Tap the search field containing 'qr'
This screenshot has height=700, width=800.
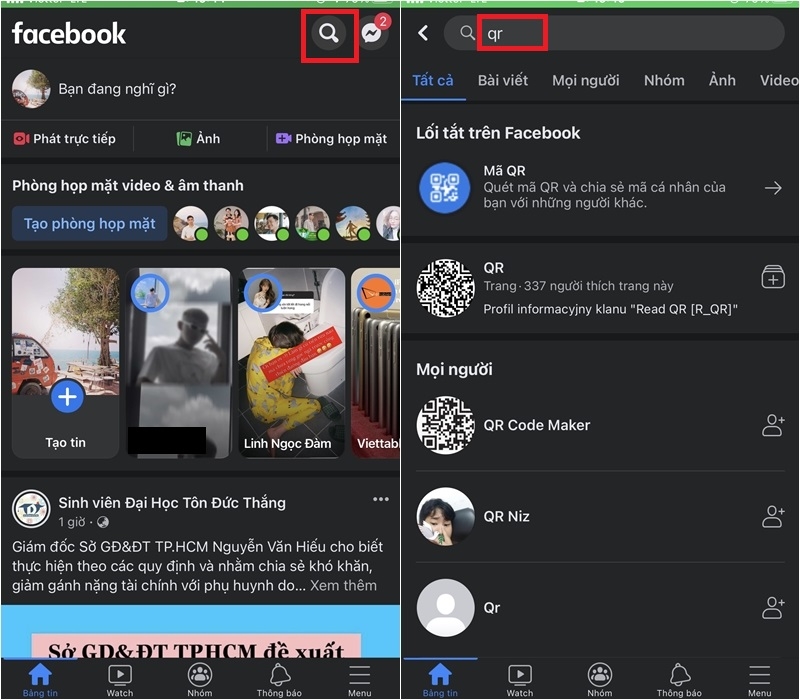coord(614,33)
